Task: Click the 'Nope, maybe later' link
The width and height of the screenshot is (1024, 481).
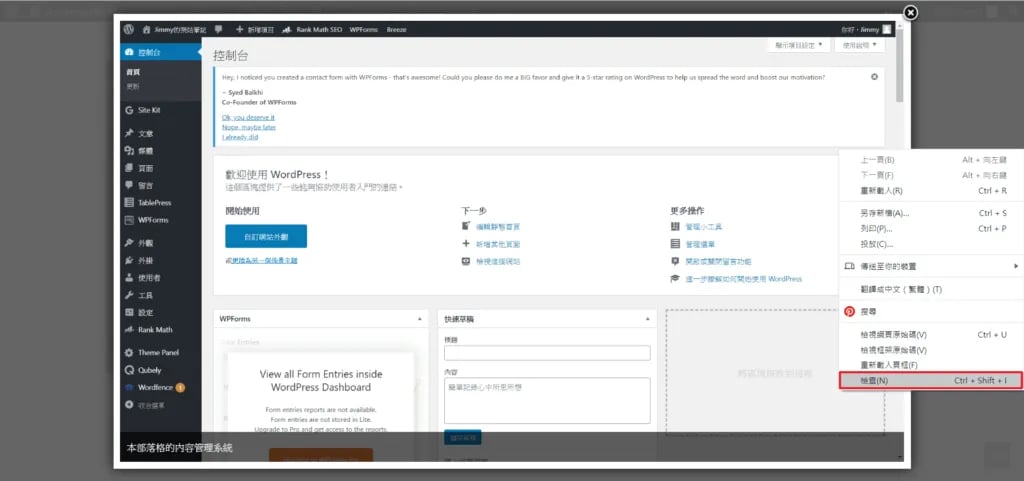Action: click(x=249, y=127)
